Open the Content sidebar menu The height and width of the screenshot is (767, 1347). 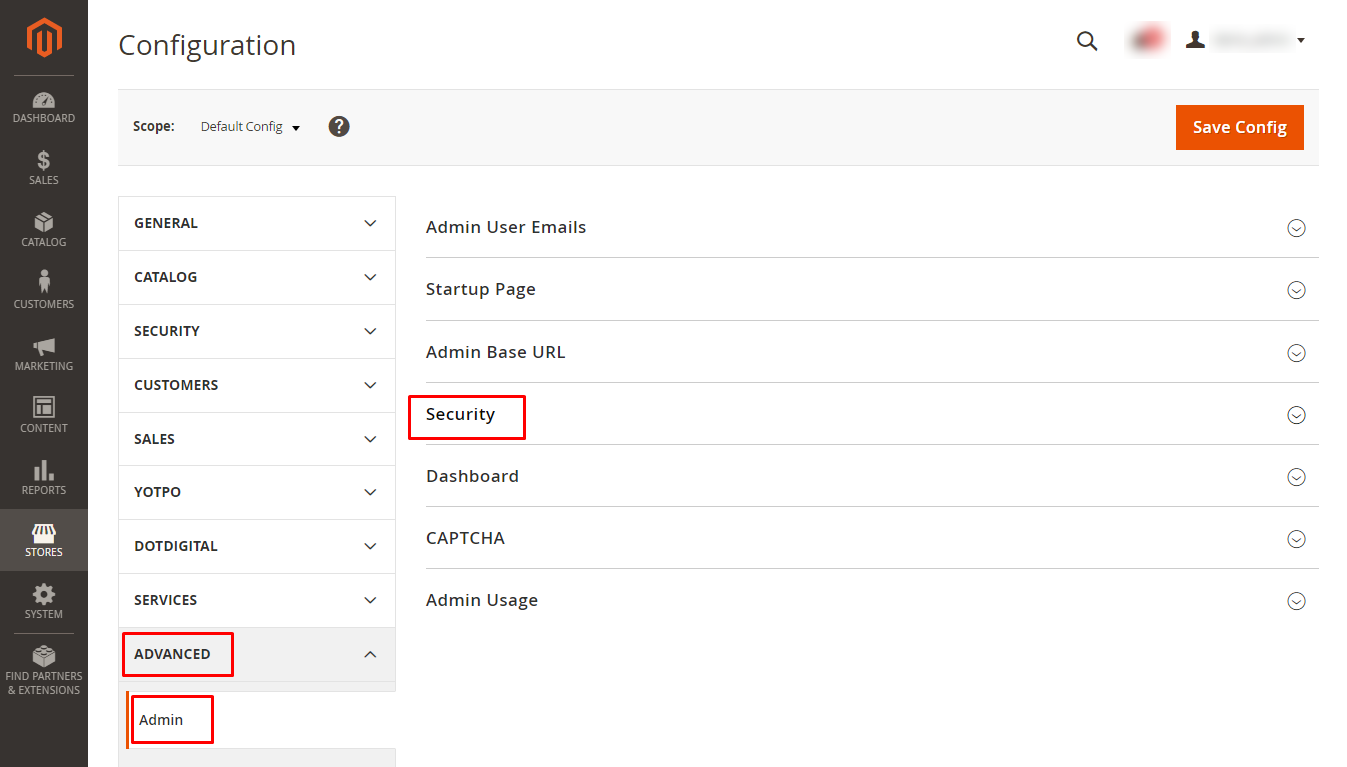44,416
